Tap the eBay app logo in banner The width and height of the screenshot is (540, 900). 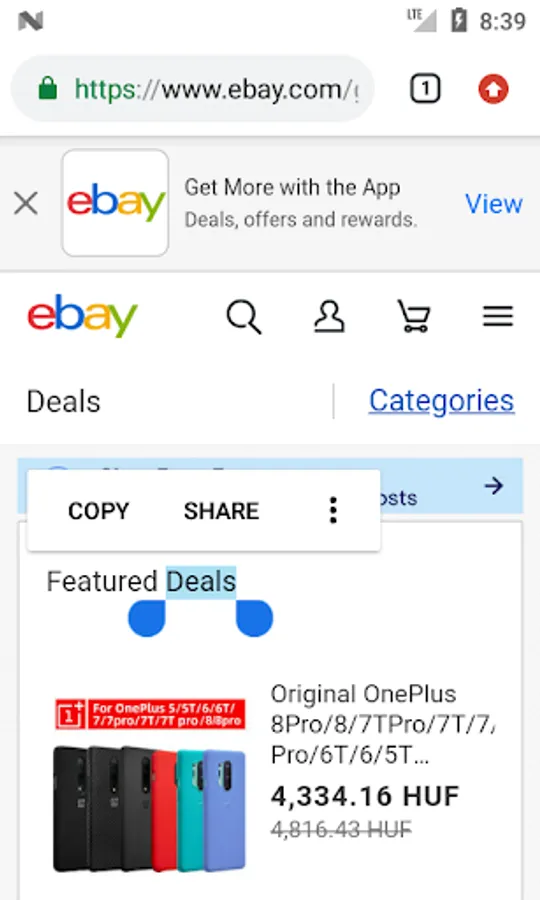(115, 203)
